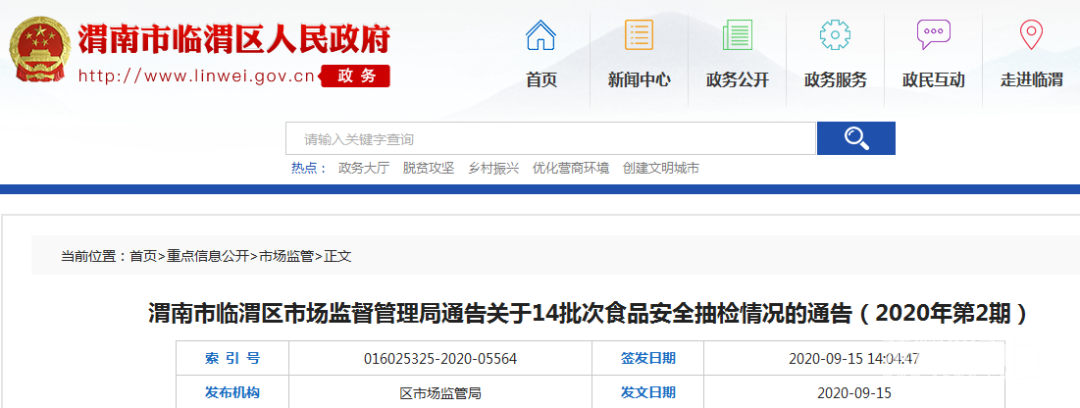Open the 乡村振兴 hot link

(493, 168)
